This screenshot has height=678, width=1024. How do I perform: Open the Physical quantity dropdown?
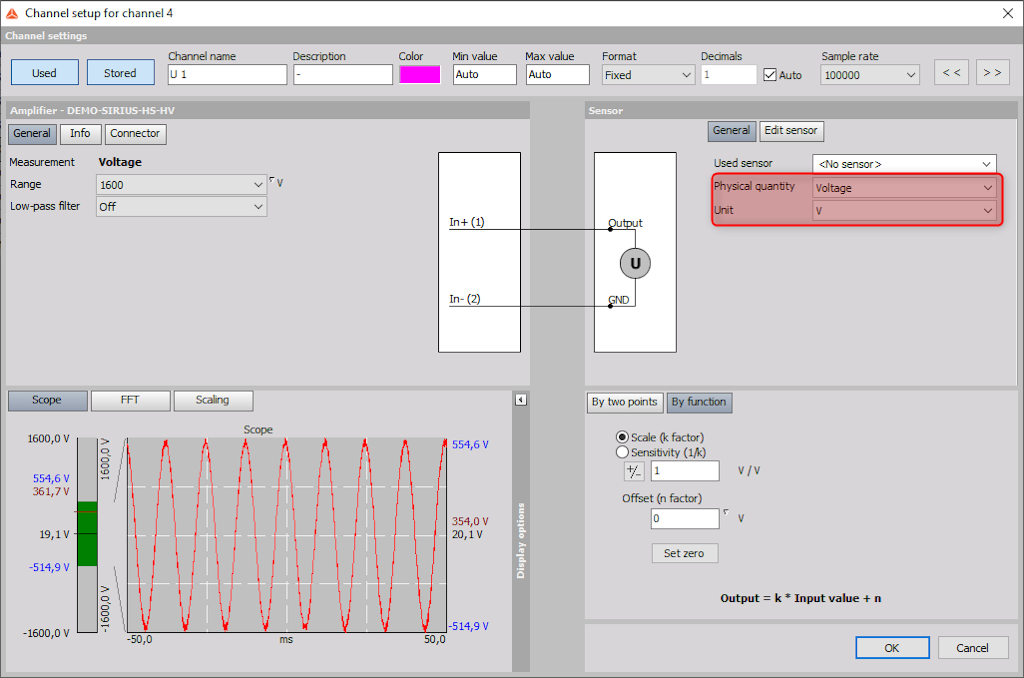click(x=904, y=187)
